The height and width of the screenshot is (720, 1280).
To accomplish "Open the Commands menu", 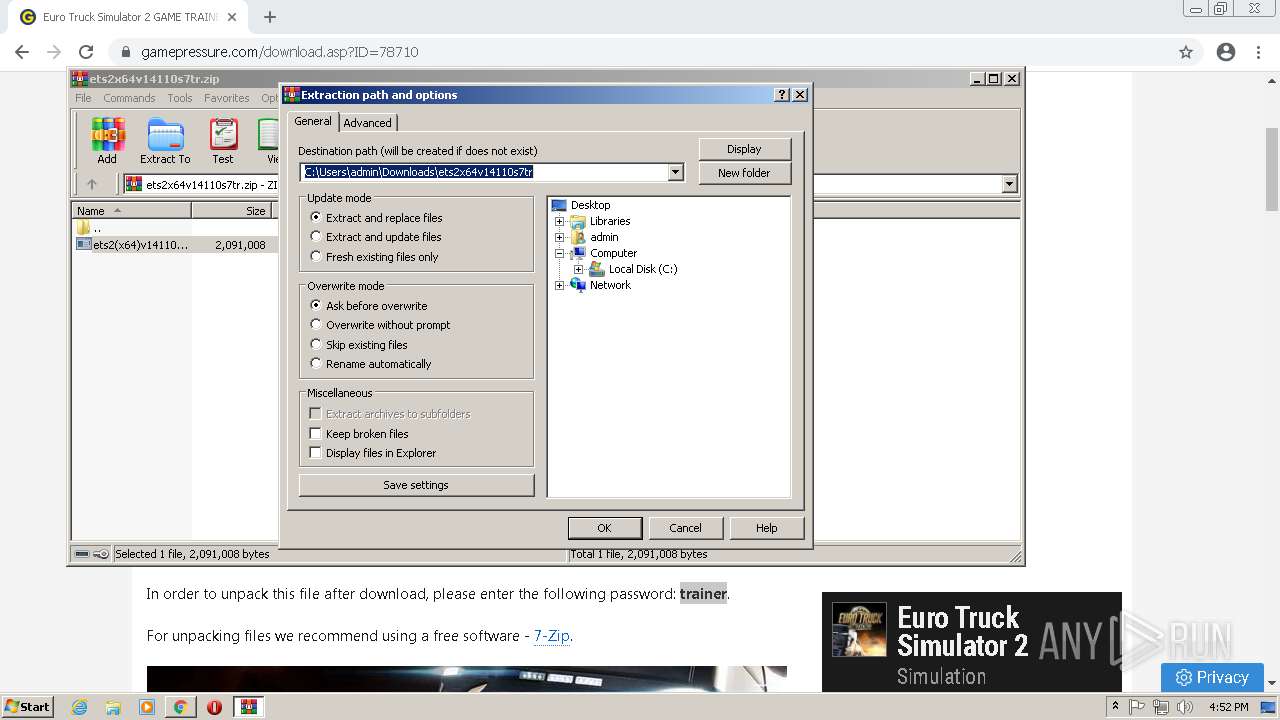I will click(x=129, y=98).
